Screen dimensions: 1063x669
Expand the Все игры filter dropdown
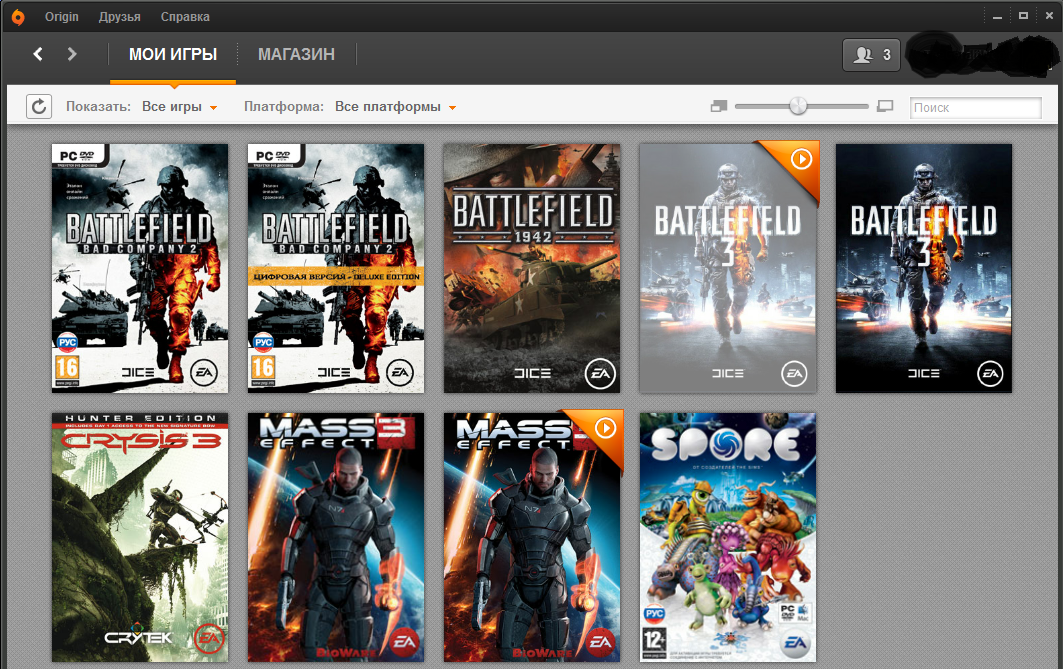tap(180, 107)
